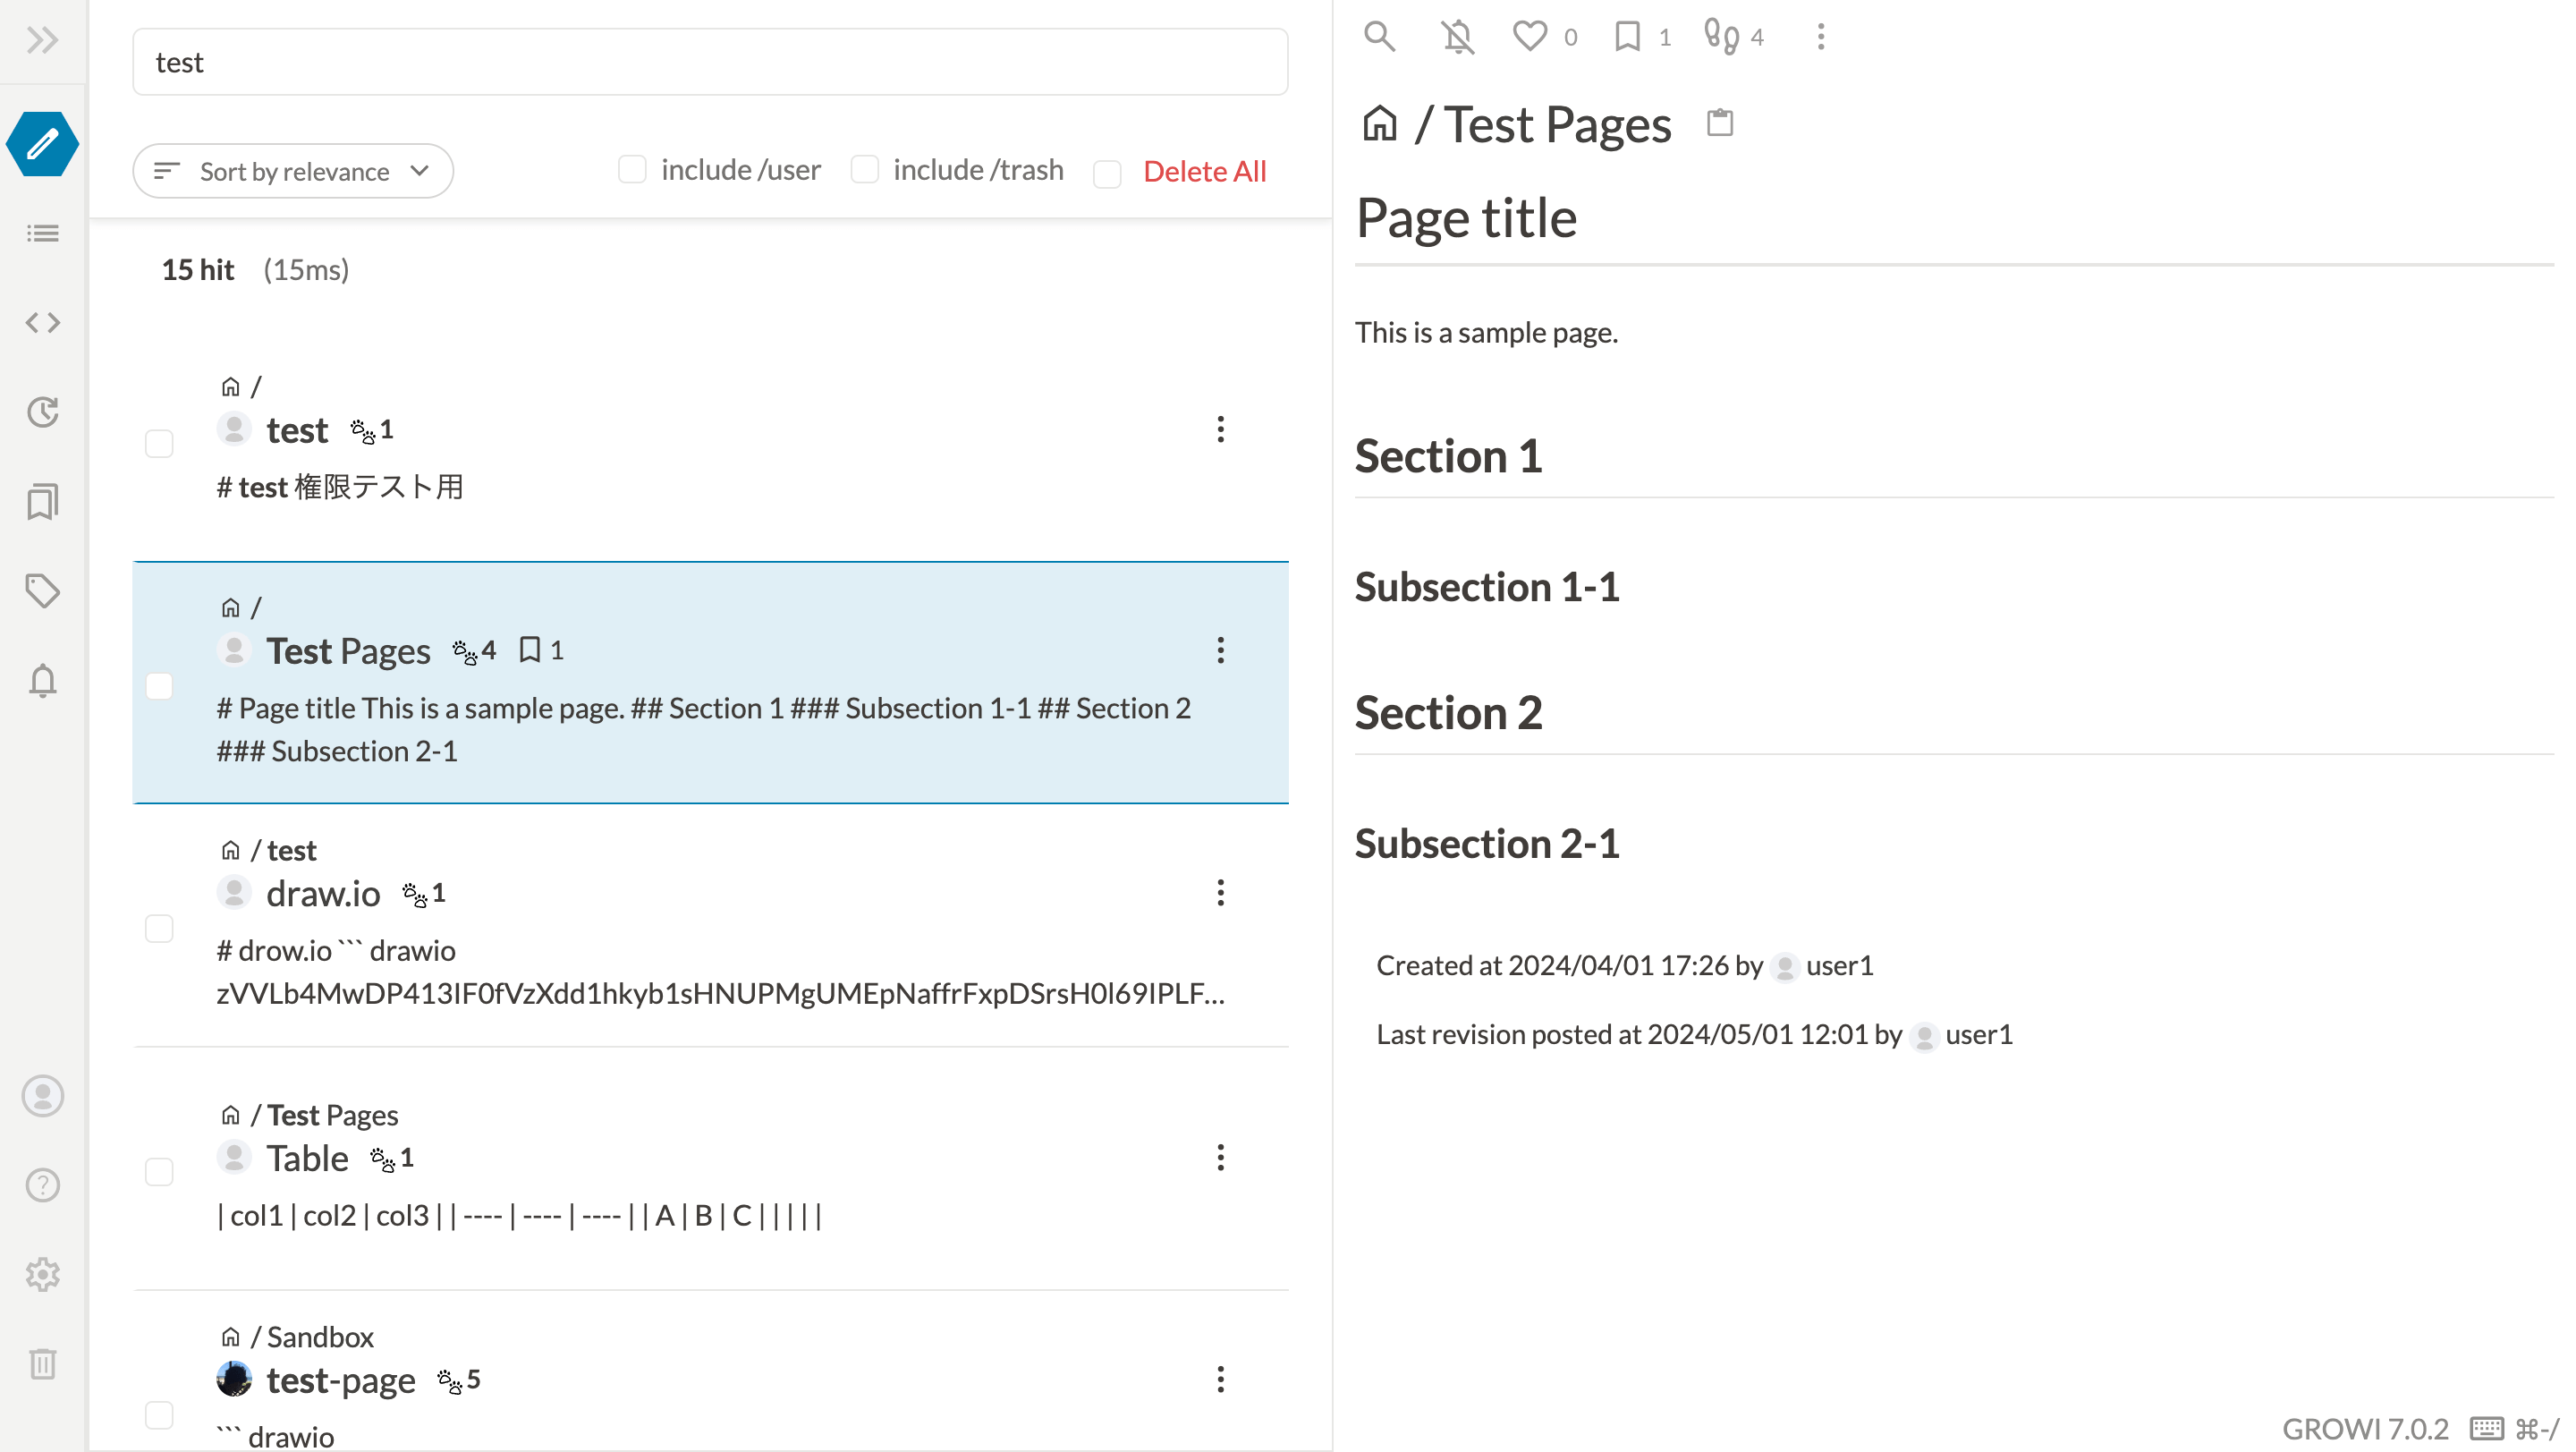The image size is (2576, 1452).
Task: Copy page path clipboard icon
Action: (1720, 123)
